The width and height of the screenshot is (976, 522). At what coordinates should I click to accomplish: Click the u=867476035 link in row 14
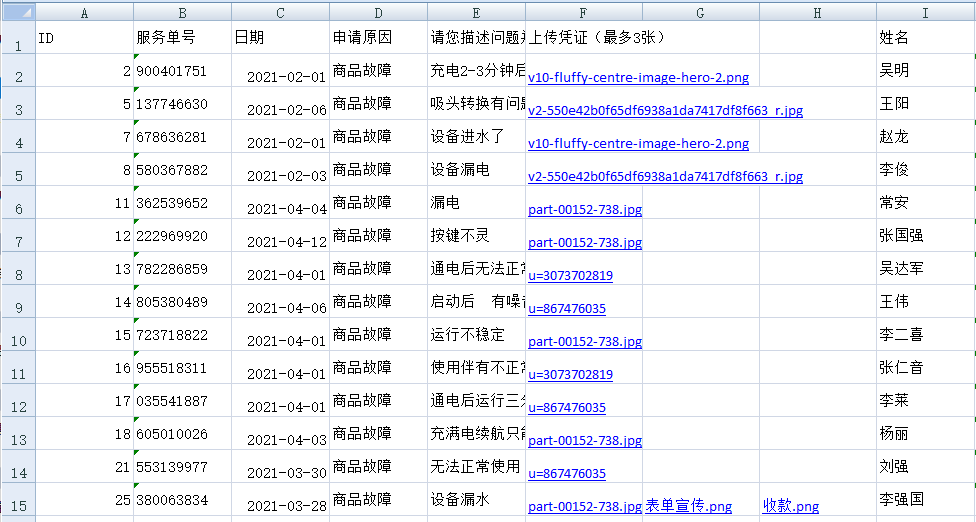pyautogui.click(x=566, y=473)
